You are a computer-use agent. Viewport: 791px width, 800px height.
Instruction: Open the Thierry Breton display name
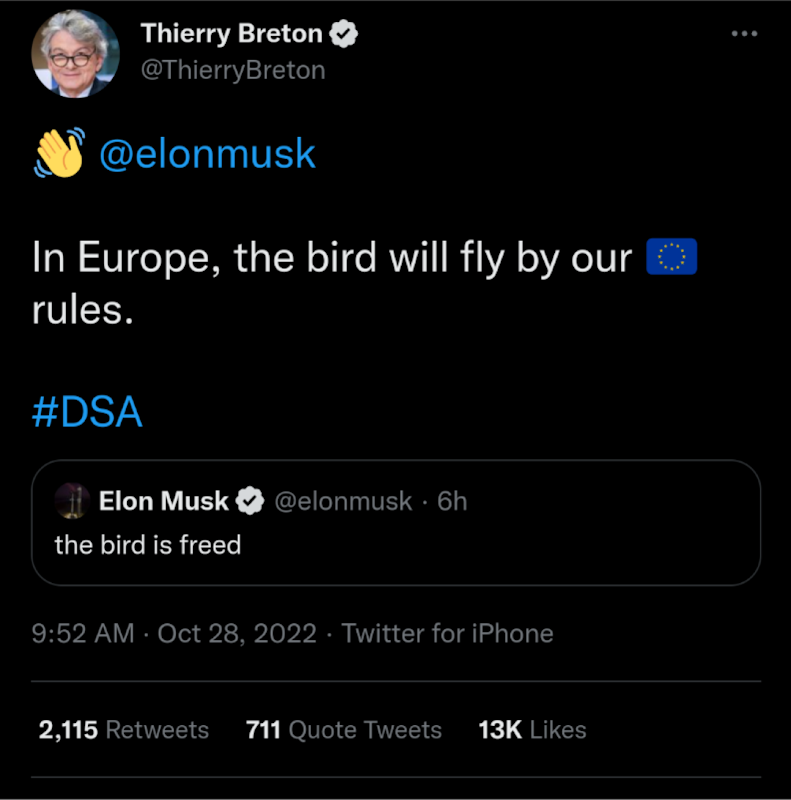click(x=231, y=34)
